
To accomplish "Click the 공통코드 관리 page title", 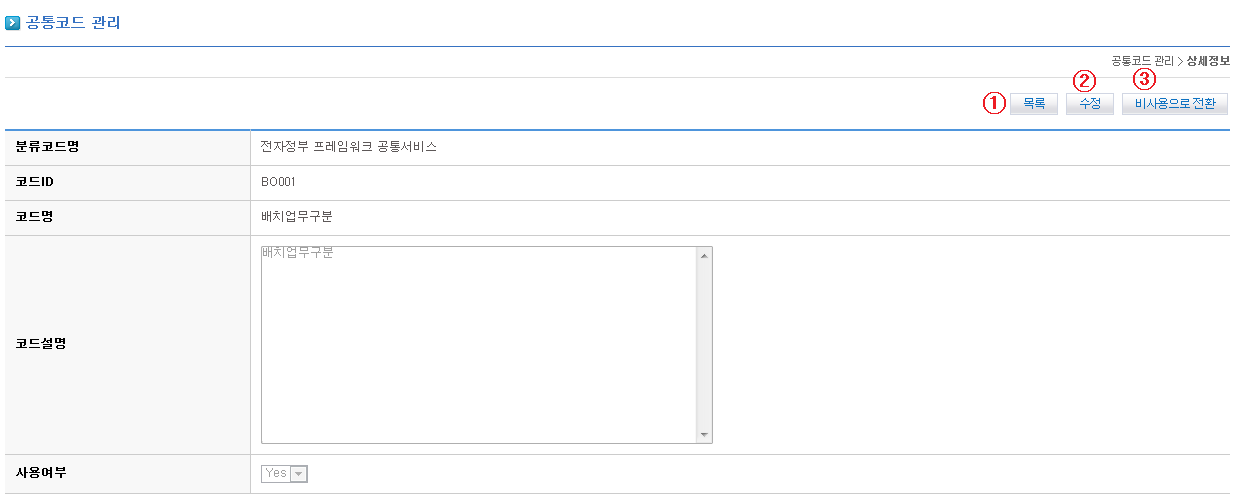I will (x=73, y=22).
